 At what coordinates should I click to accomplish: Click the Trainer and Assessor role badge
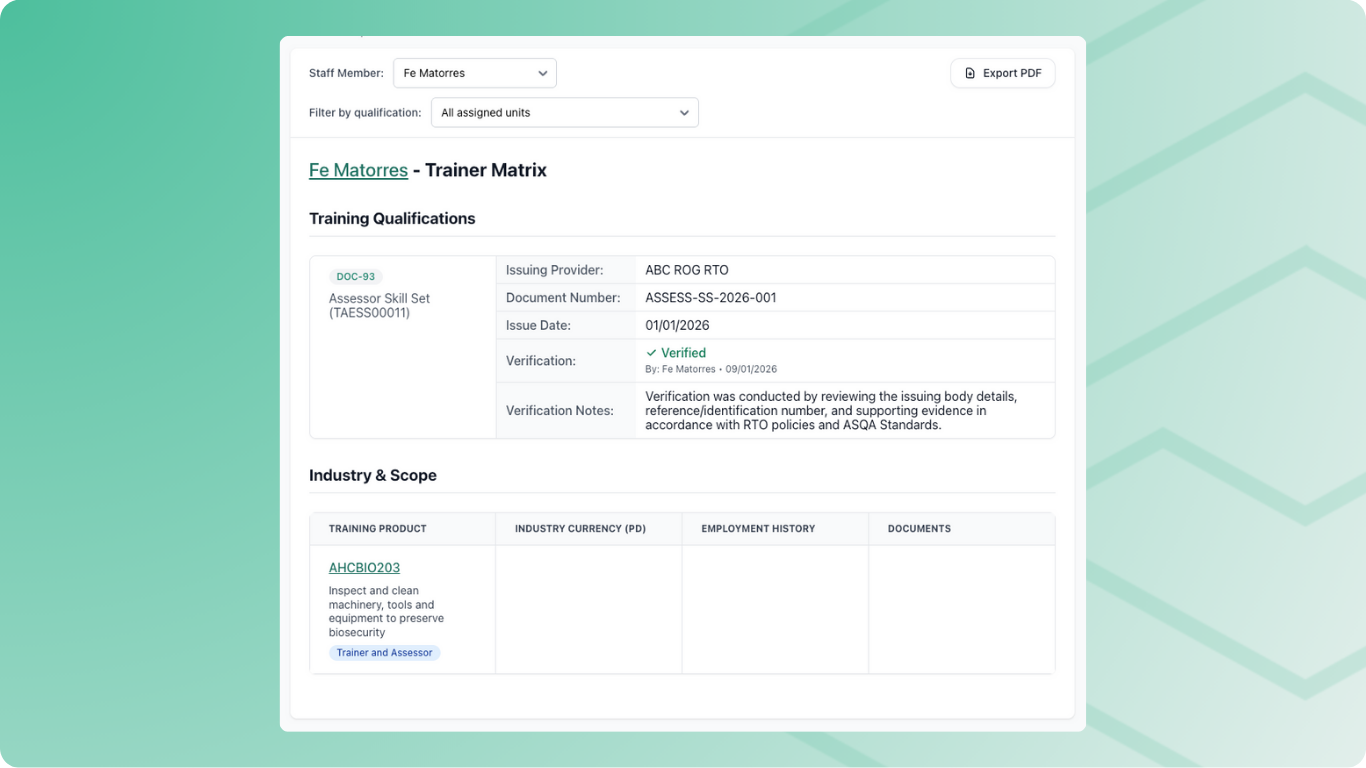384,652
